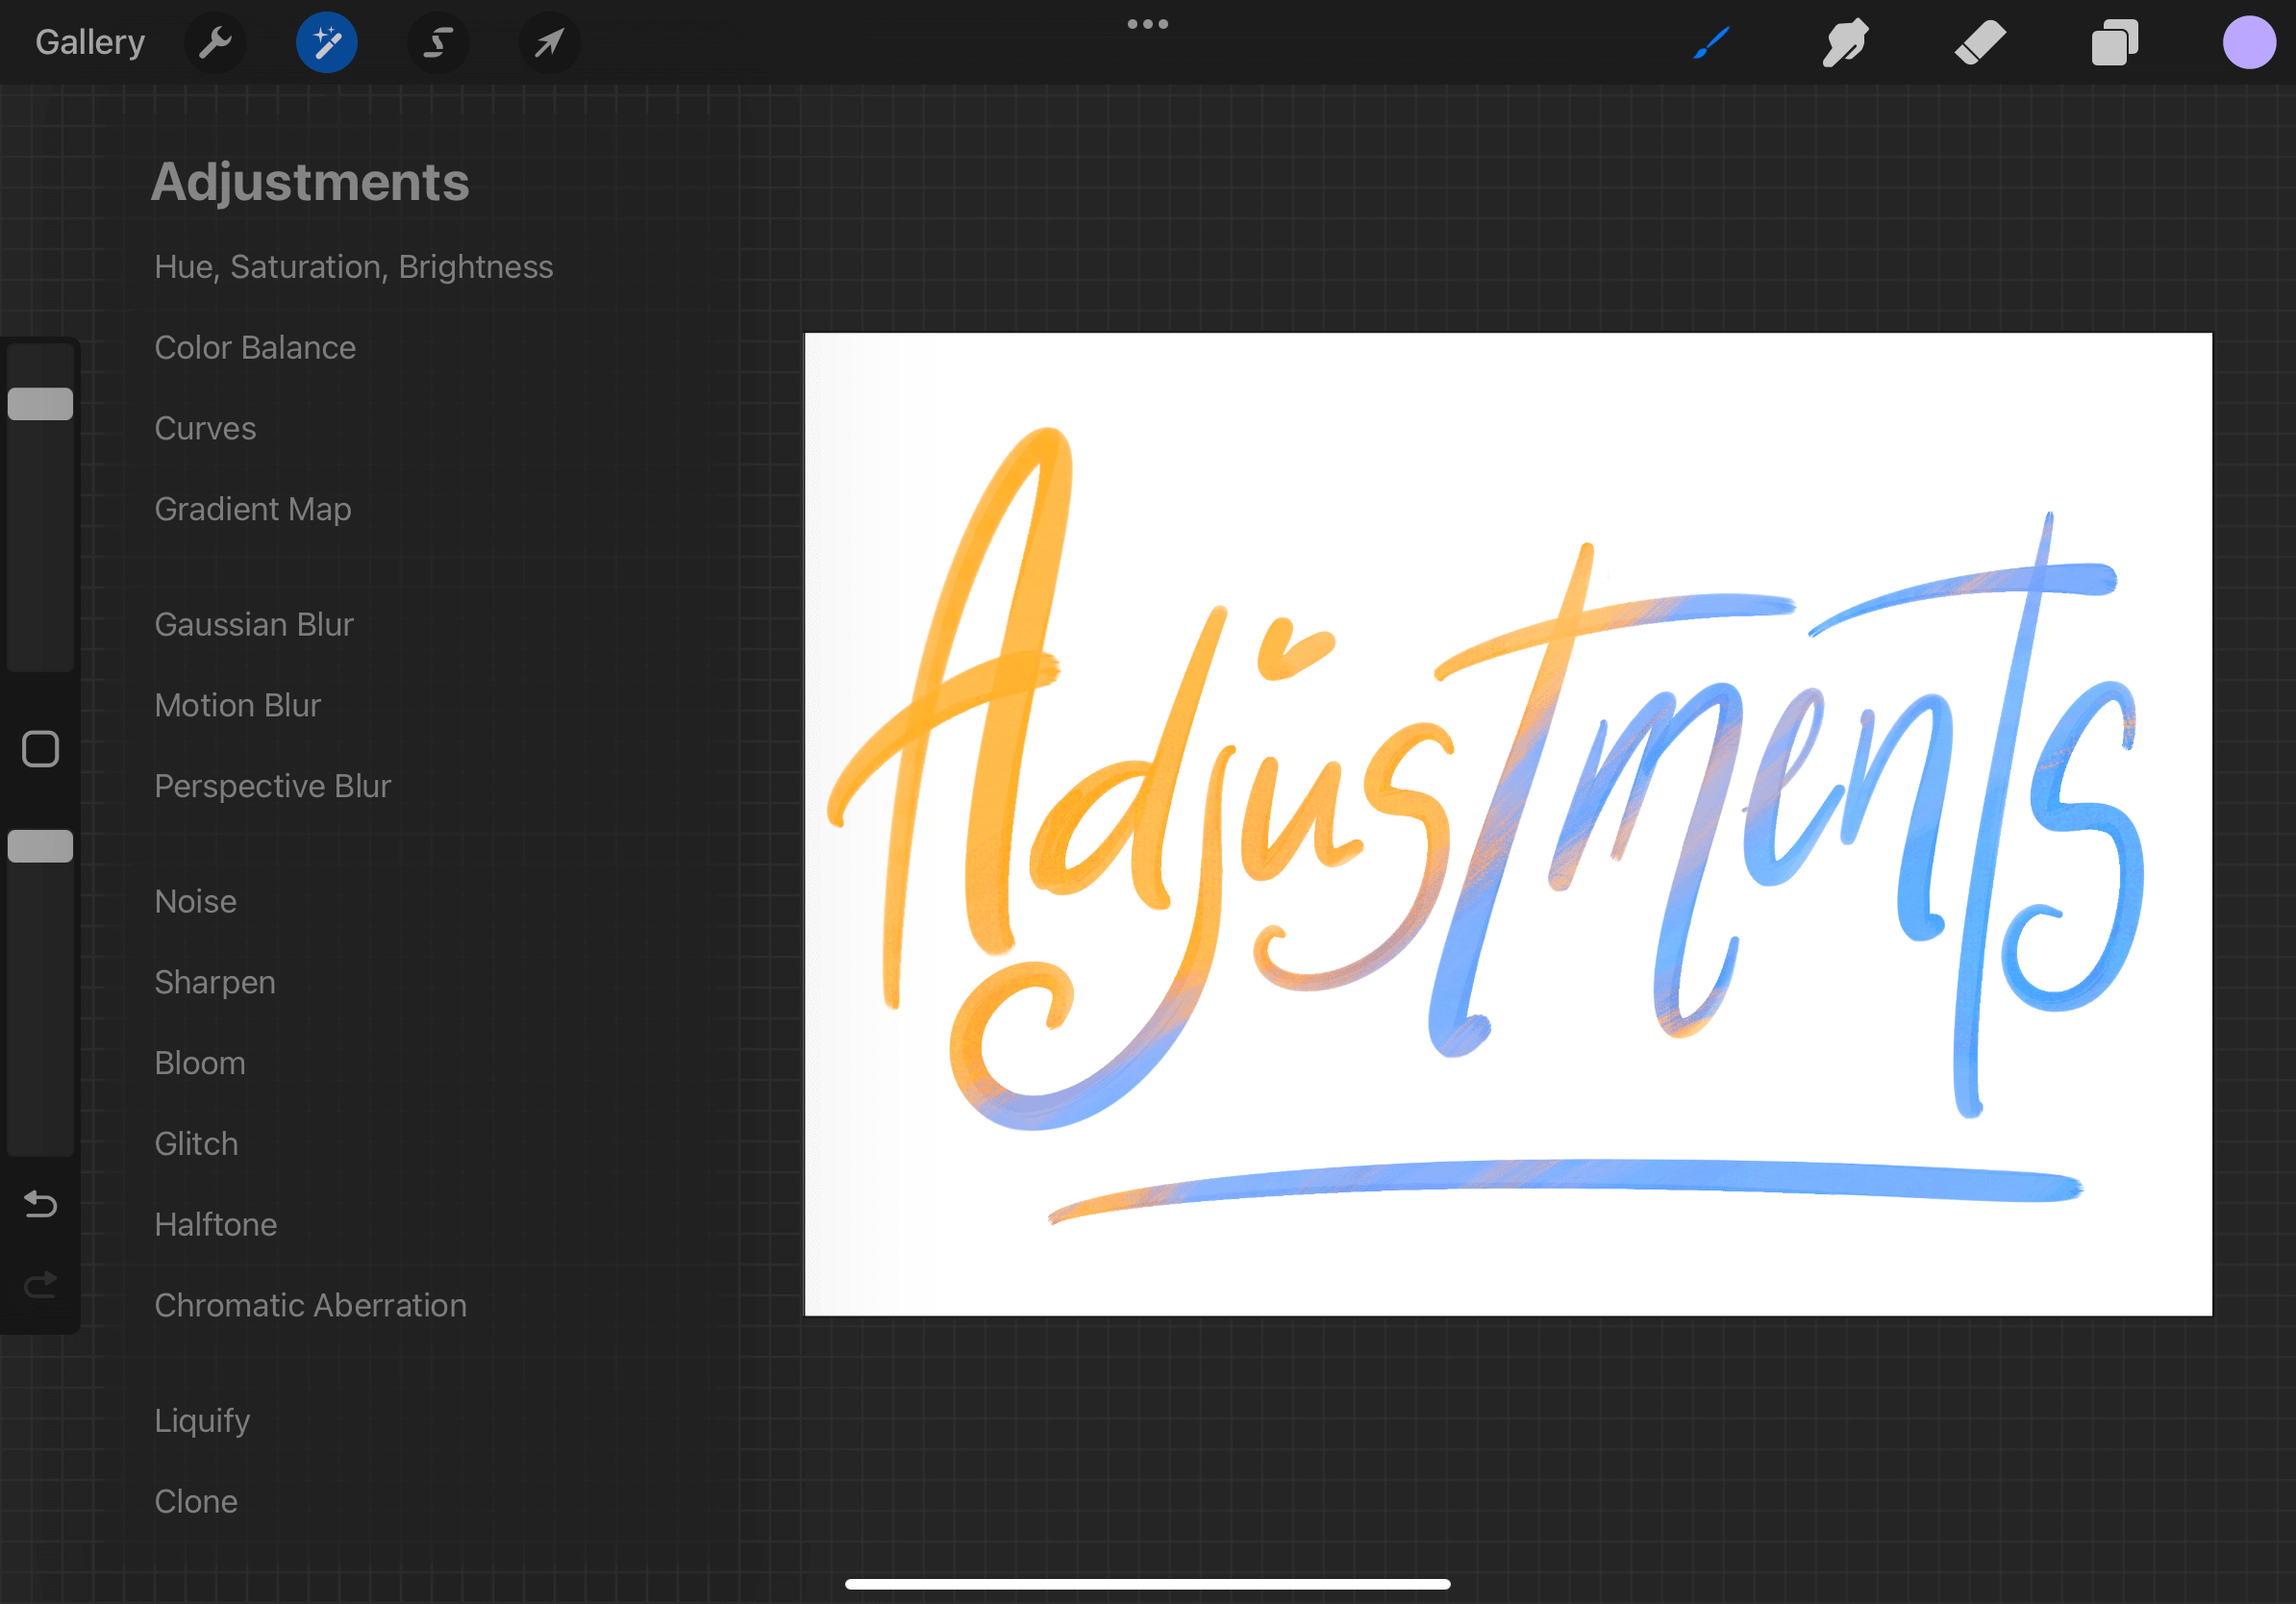This screenshot has width=2296, height=1604.
Task: Tap the three-dots menu at top center
Action: pos(1147,24)
